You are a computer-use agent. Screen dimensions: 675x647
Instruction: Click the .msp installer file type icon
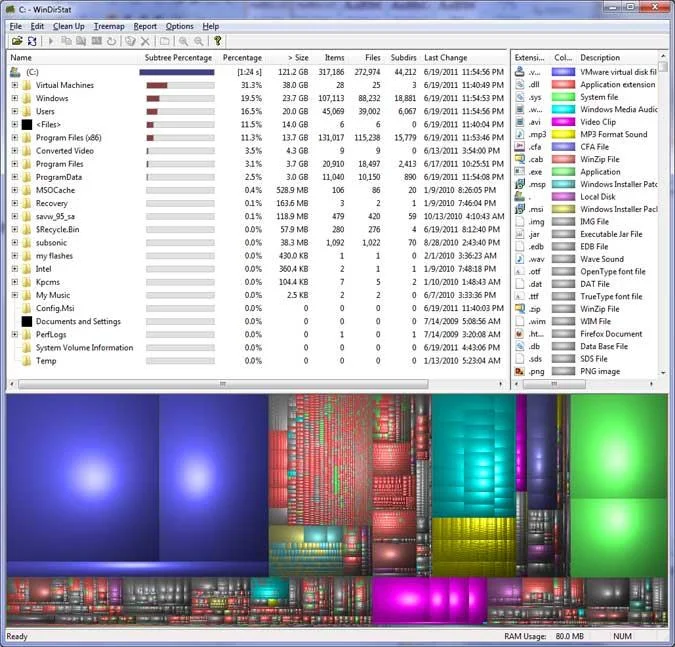[520, 184]
